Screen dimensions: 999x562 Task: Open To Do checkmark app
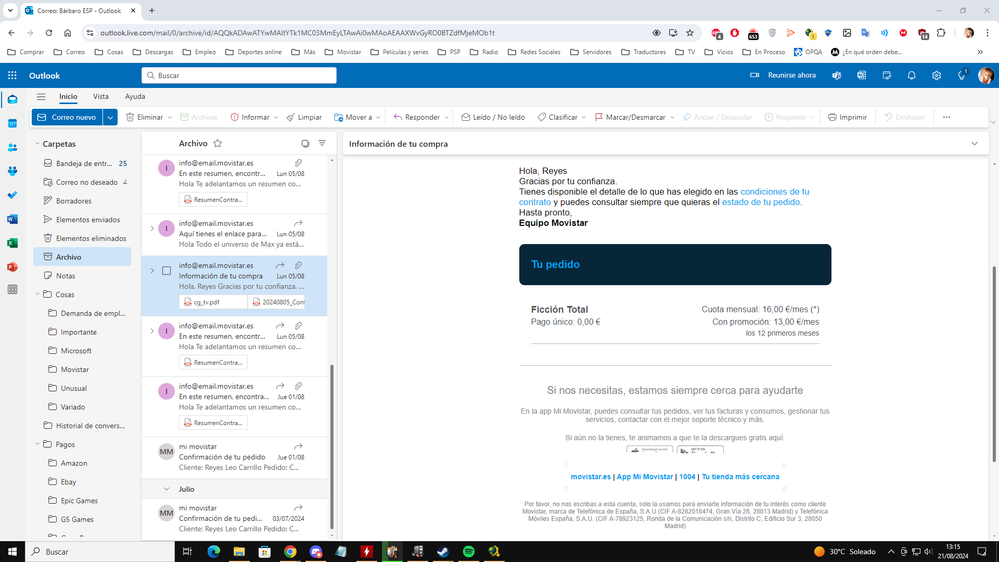point(12,195)
